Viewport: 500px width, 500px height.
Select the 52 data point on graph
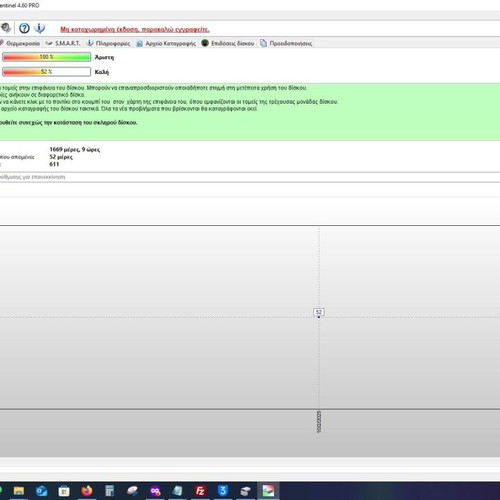point(319,317)
